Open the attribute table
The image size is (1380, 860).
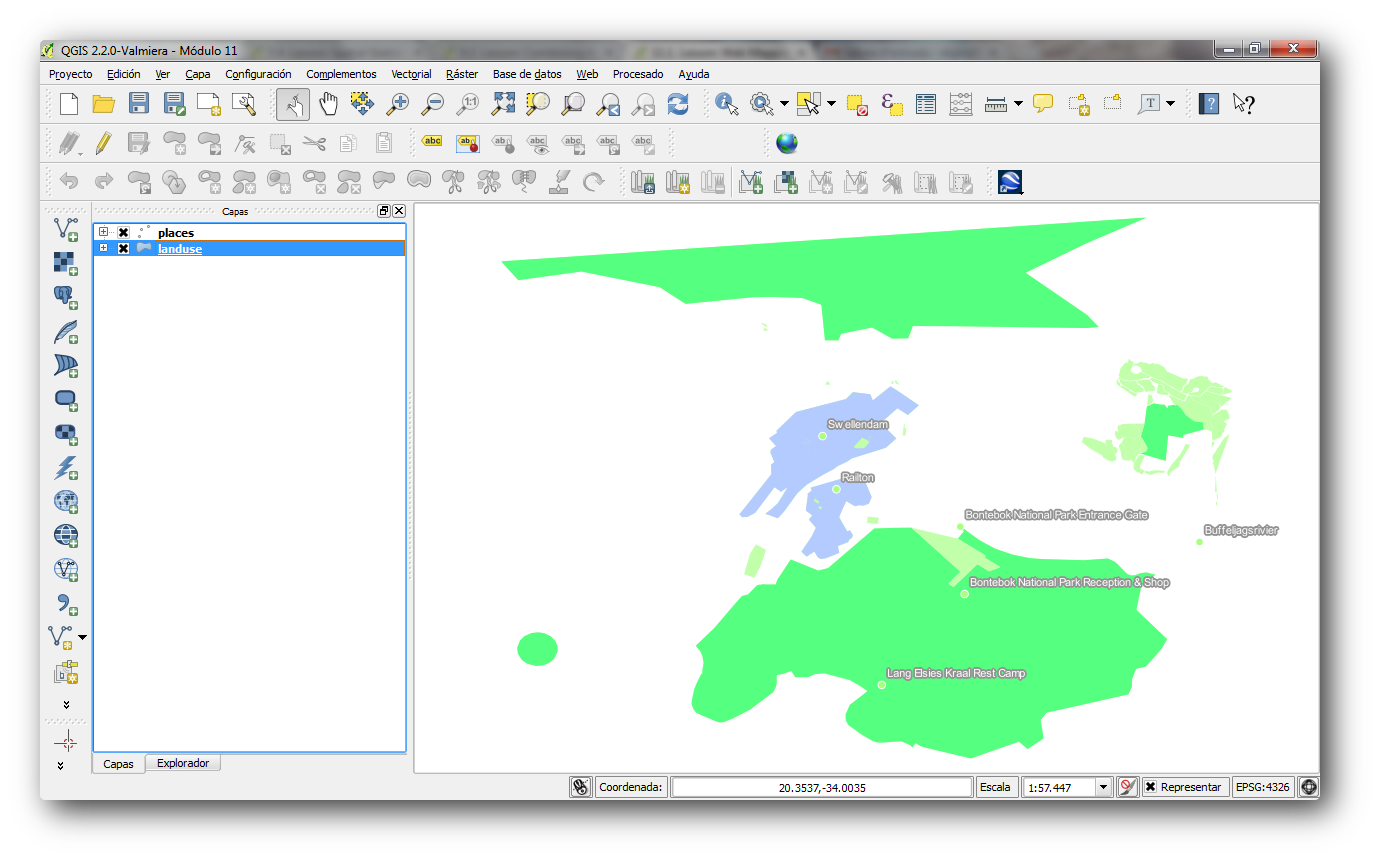(926, 103)
